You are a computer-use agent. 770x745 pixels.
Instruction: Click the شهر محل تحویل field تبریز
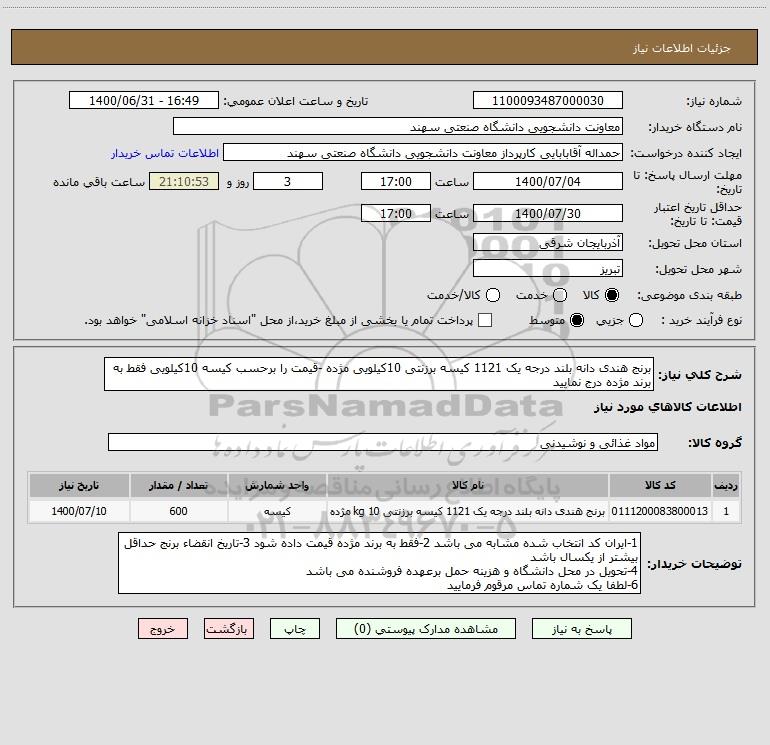coord(548,268)
